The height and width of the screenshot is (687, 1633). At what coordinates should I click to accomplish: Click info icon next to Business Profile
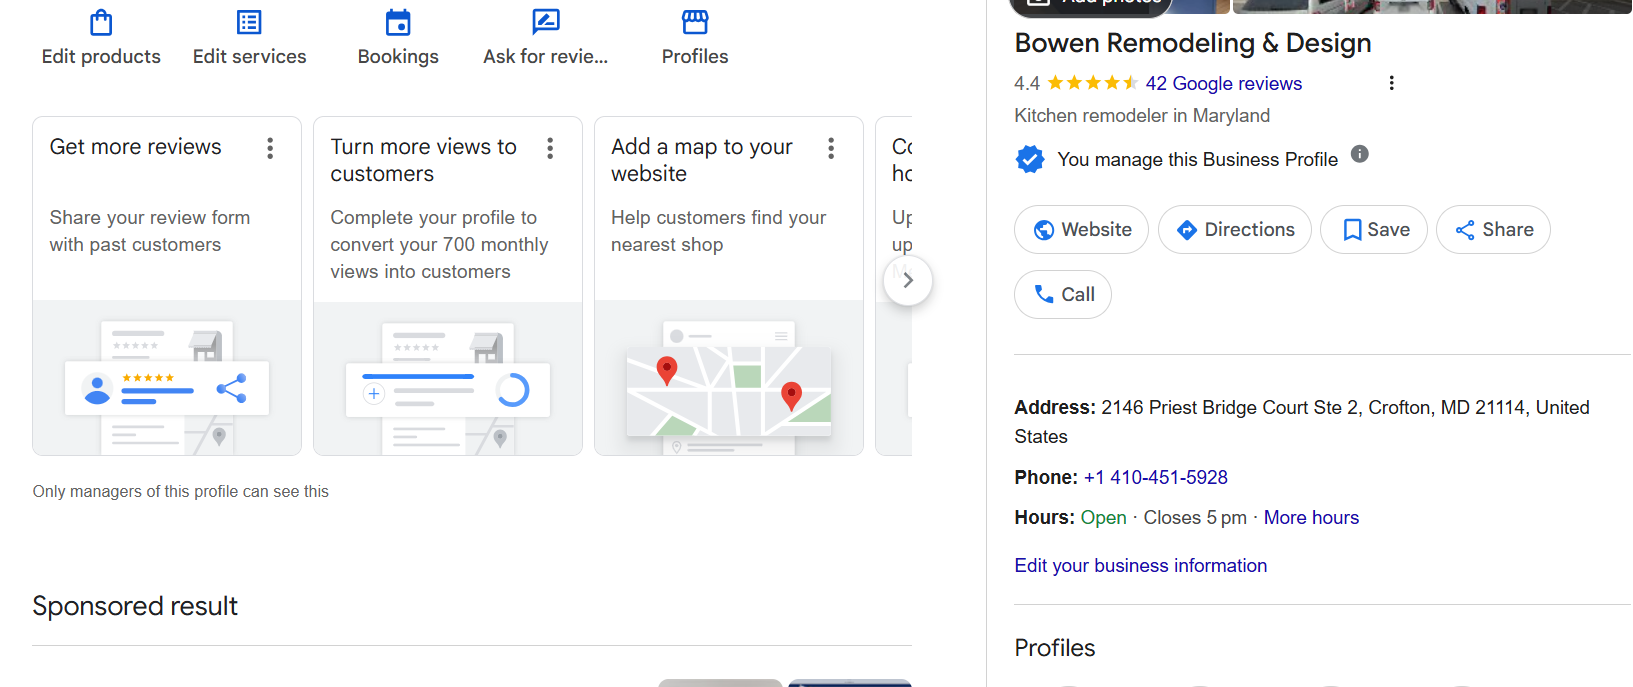click(x=1360, y=154)
